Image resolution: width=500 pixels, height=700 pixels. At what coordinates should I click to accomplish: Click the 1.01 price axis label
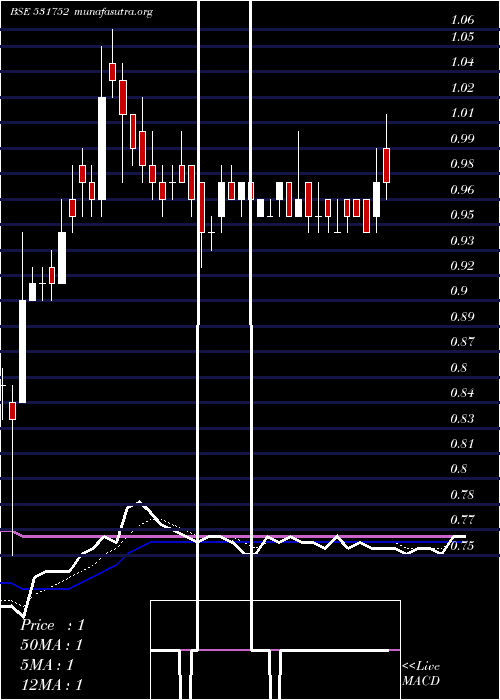462,113
